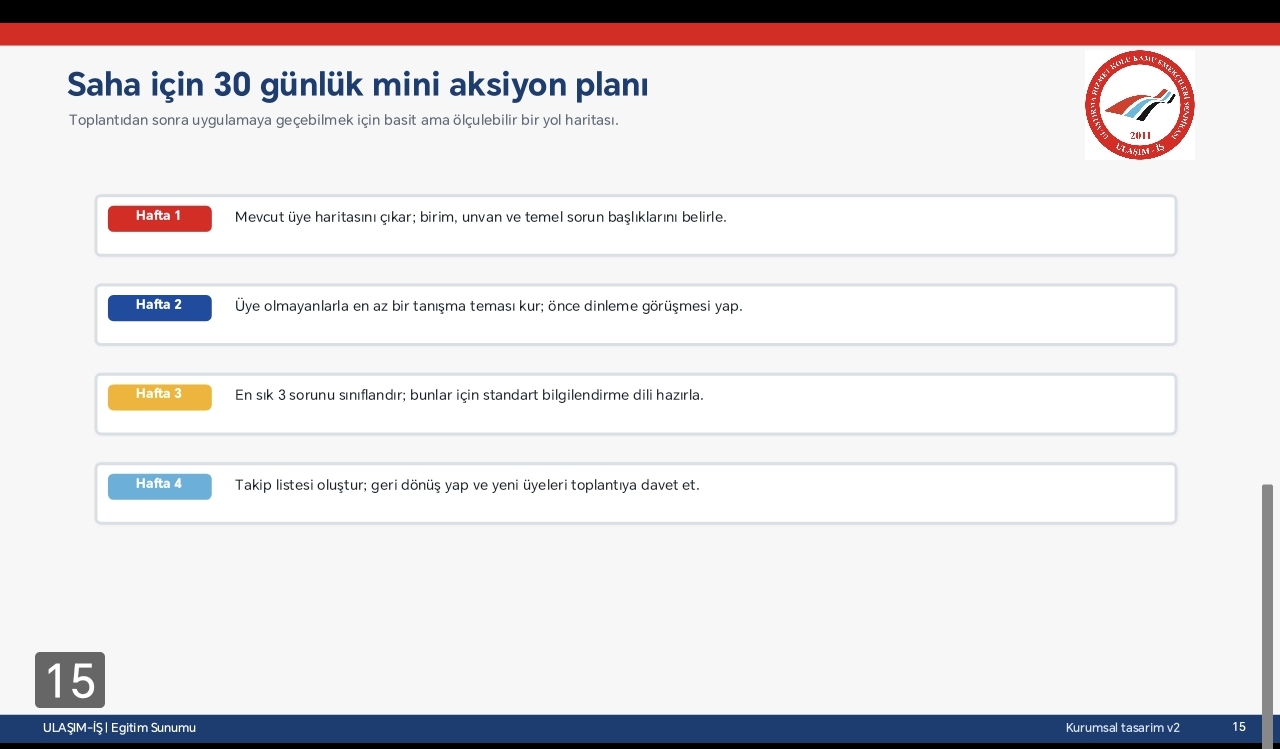Click the dark blue Hafta 2 badge
The image size is (1280, 749).
pyautogui.click(x=159, y=307)
